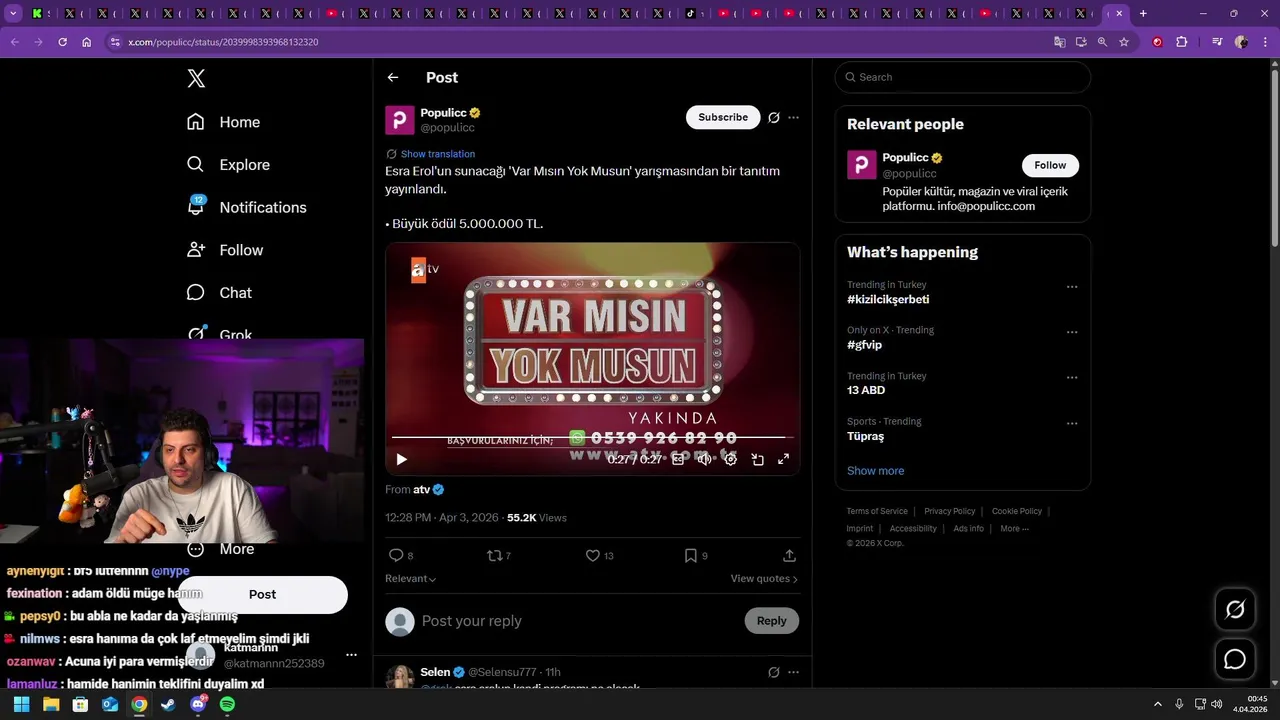This screenshot has width=1280, height=720.
Task: Enable picture-in-picture for the video
Action: point(757,459)
